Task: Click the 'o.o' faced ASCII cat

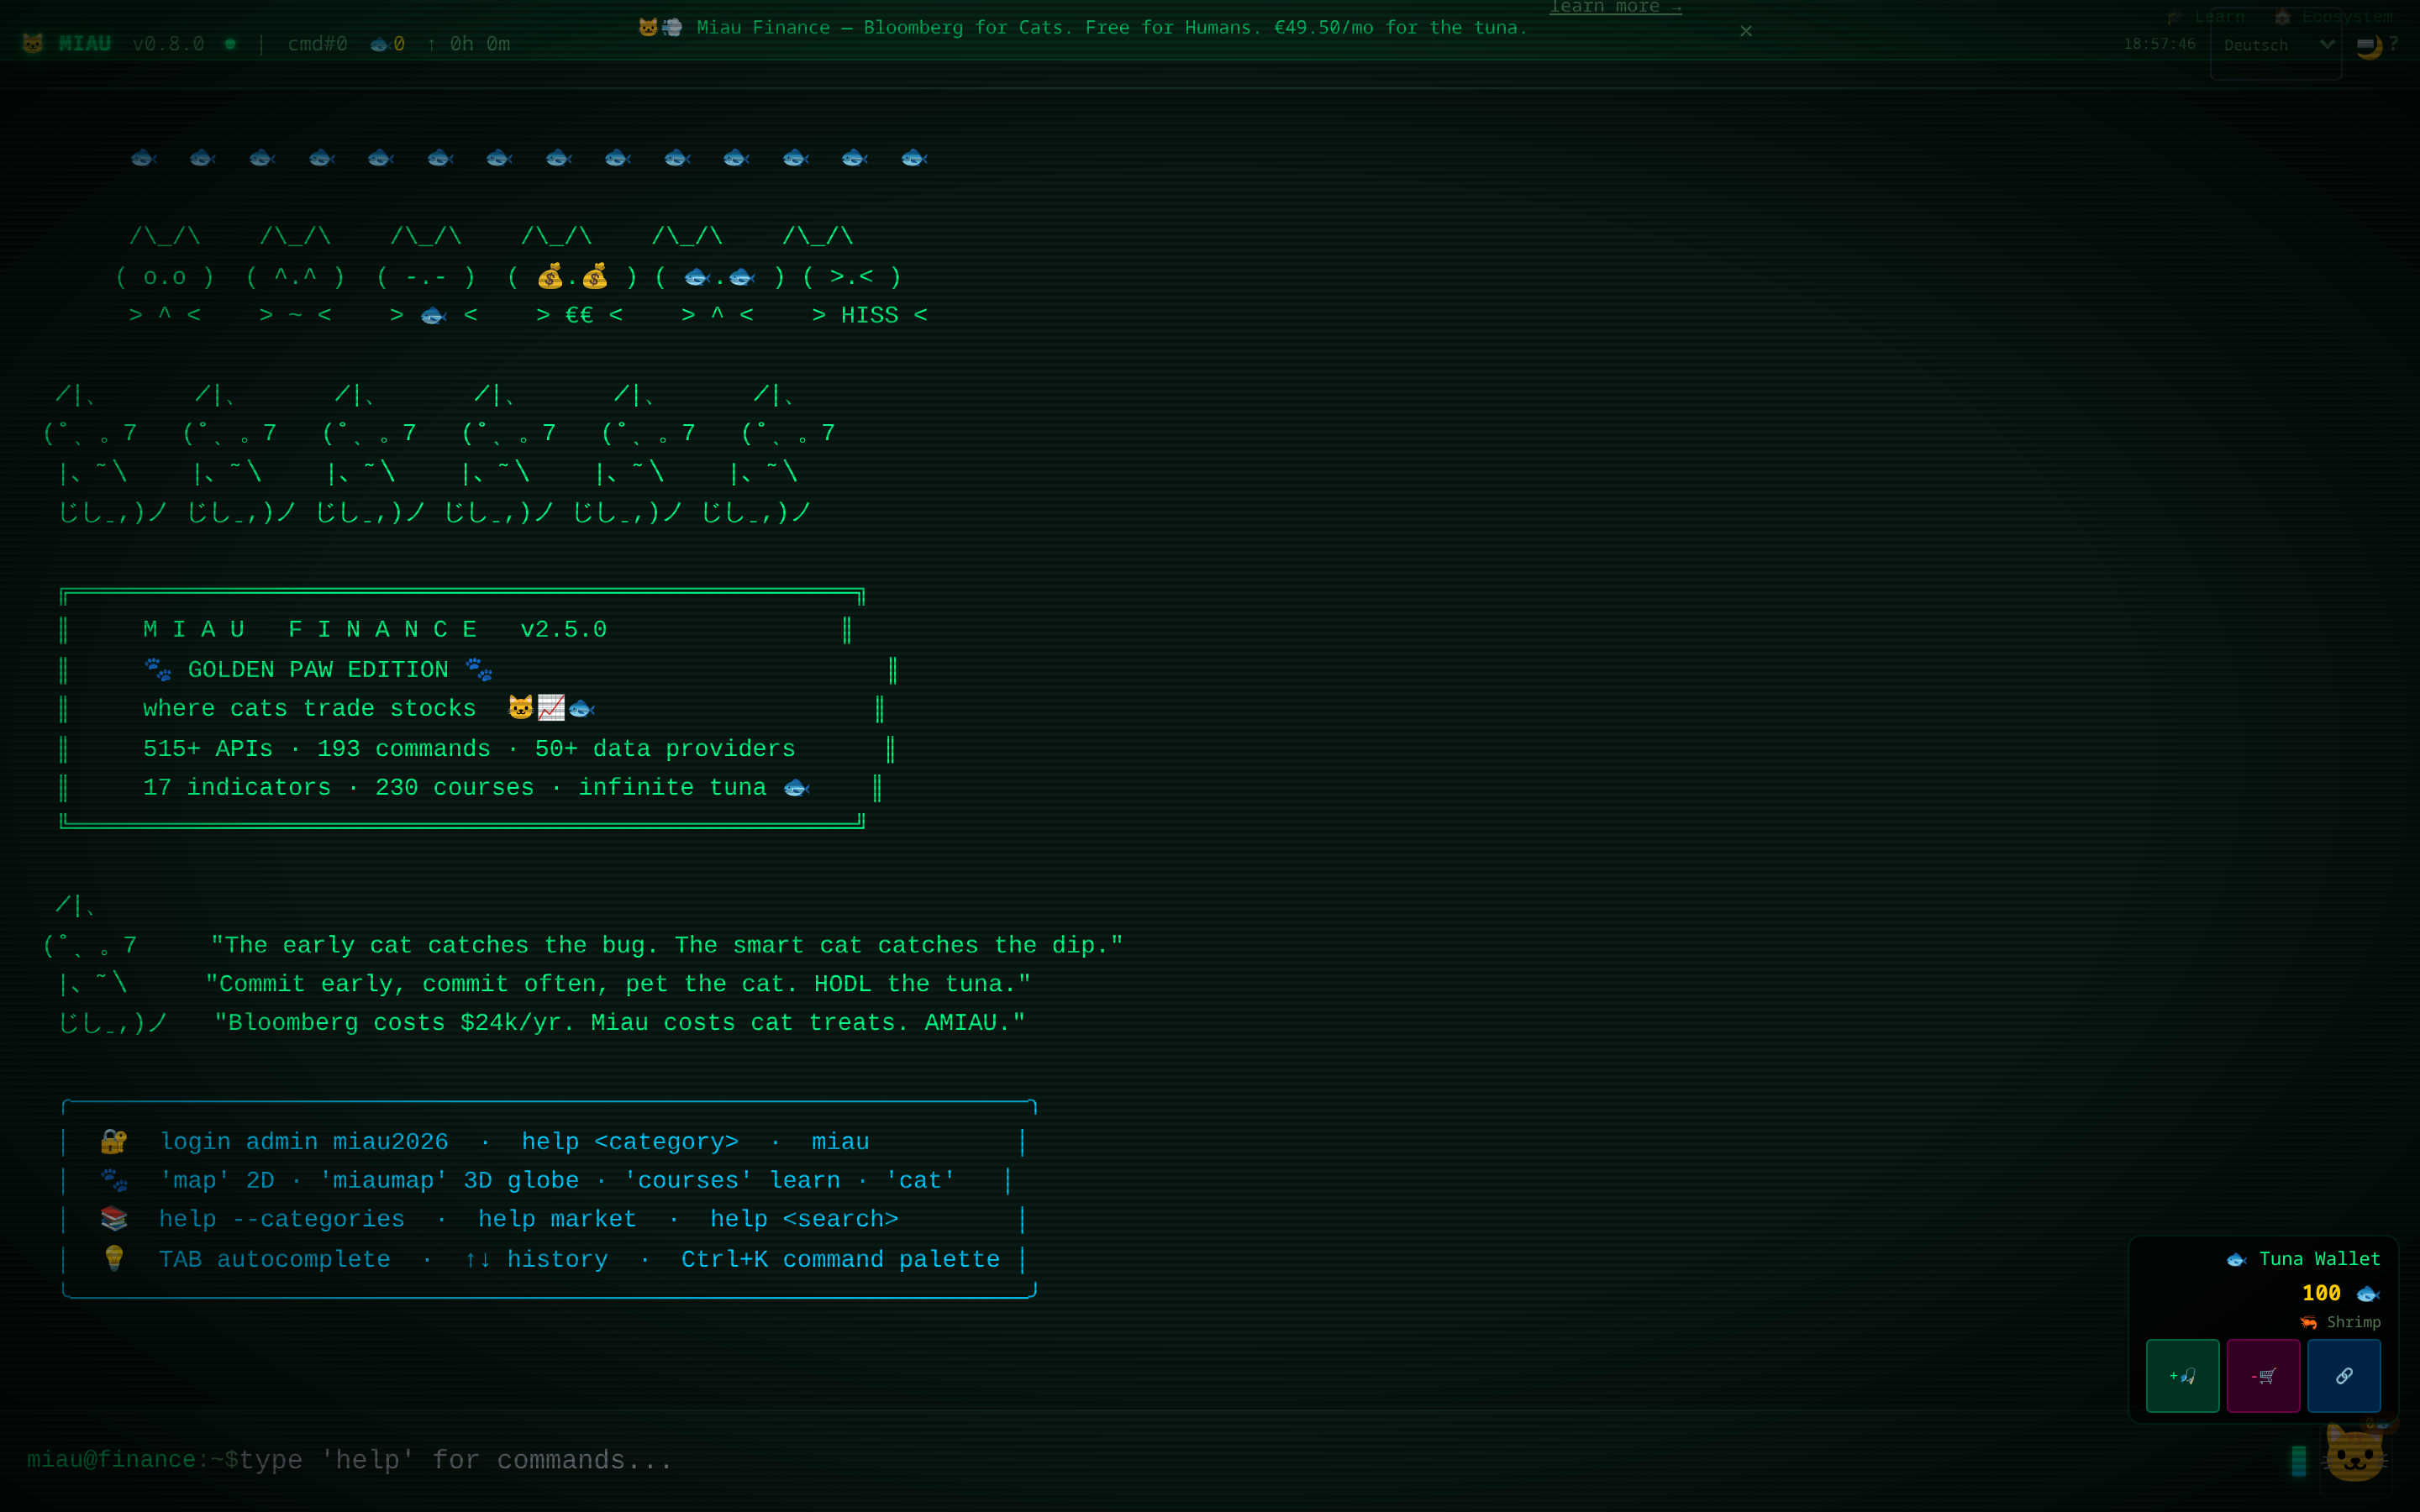Action: [x=165, y=276]
